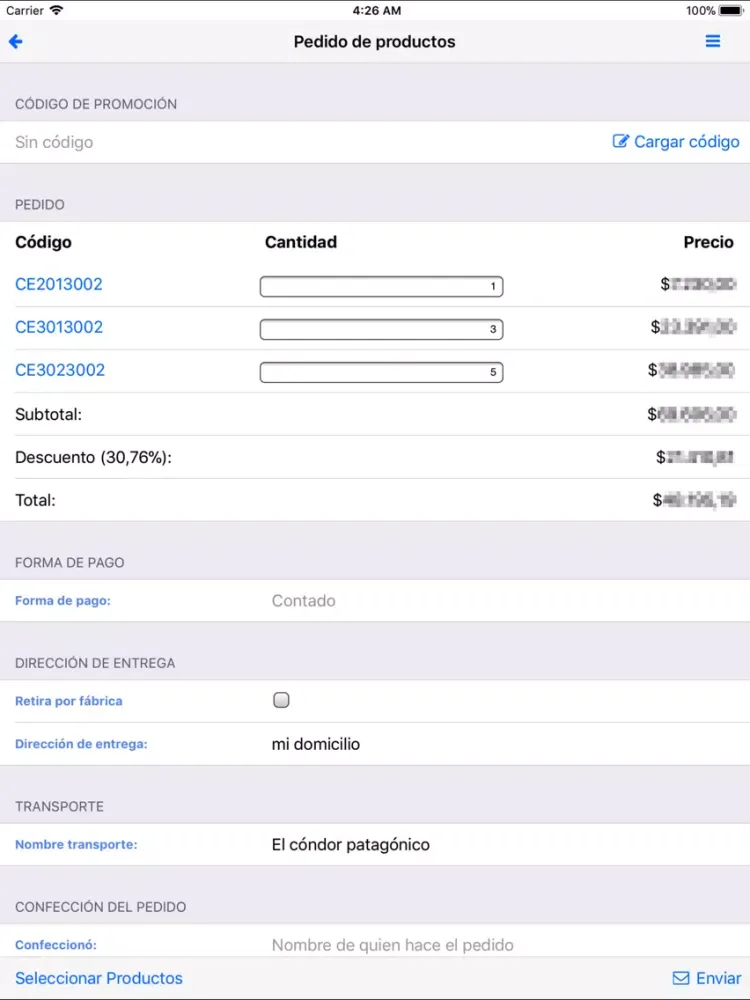The image size is (750, 1000).
Task: Open product code CE3013002
Action: 59,327
